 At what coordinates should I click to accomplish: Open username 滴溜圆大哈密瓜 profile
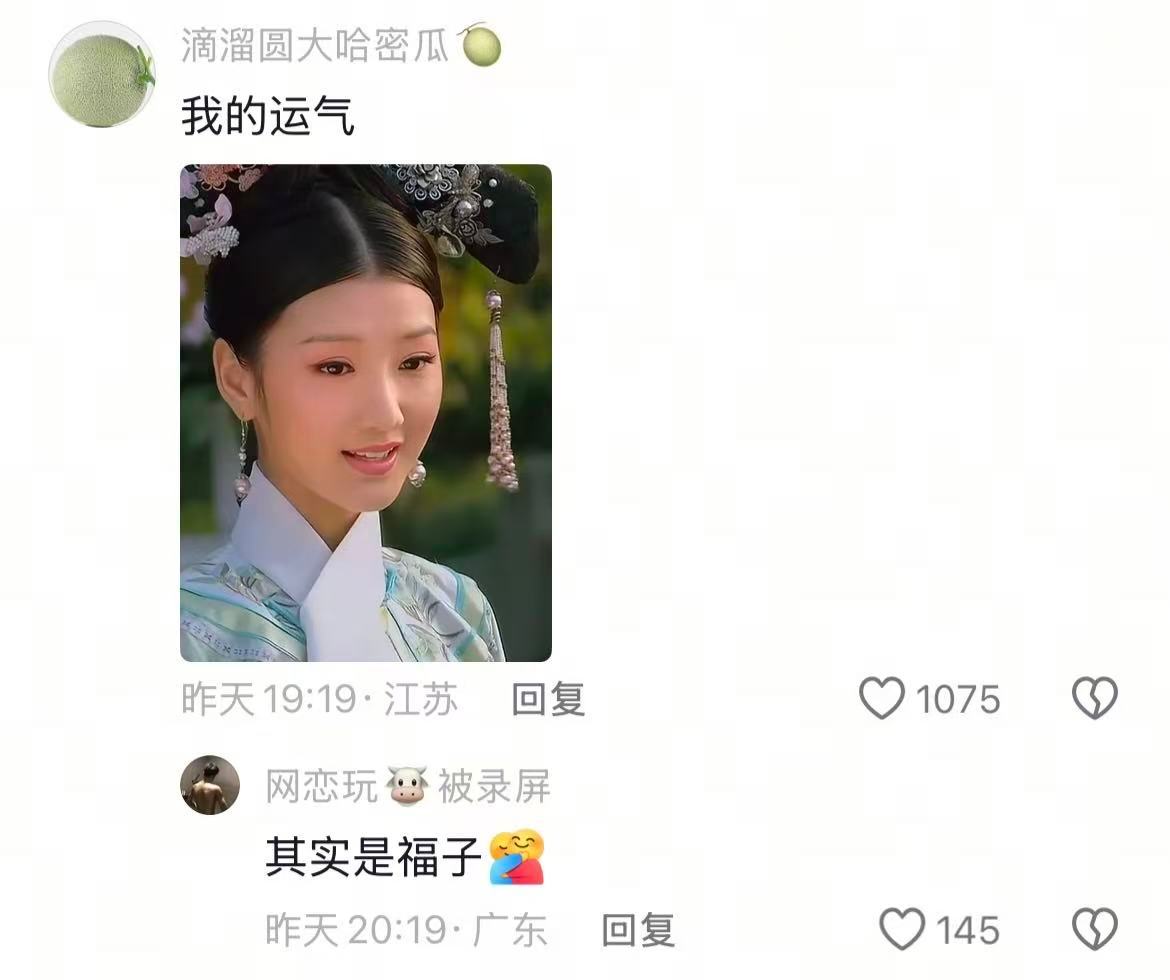tap(315, 46)
